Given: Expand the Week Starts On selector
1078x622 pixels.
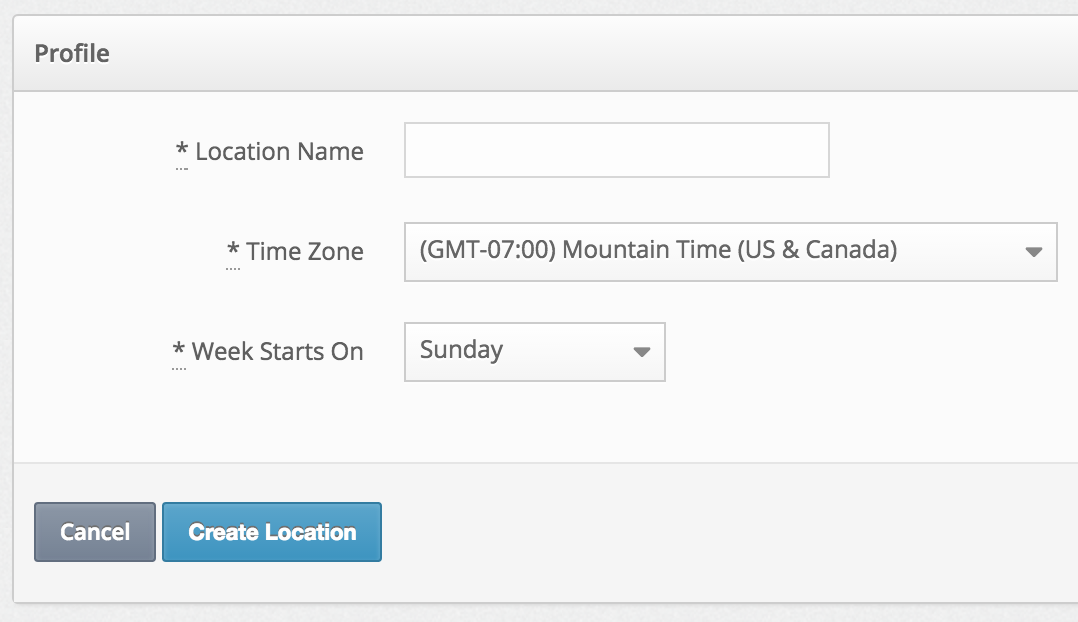Looking at the screenshot, I should click(x=534, y=351).
